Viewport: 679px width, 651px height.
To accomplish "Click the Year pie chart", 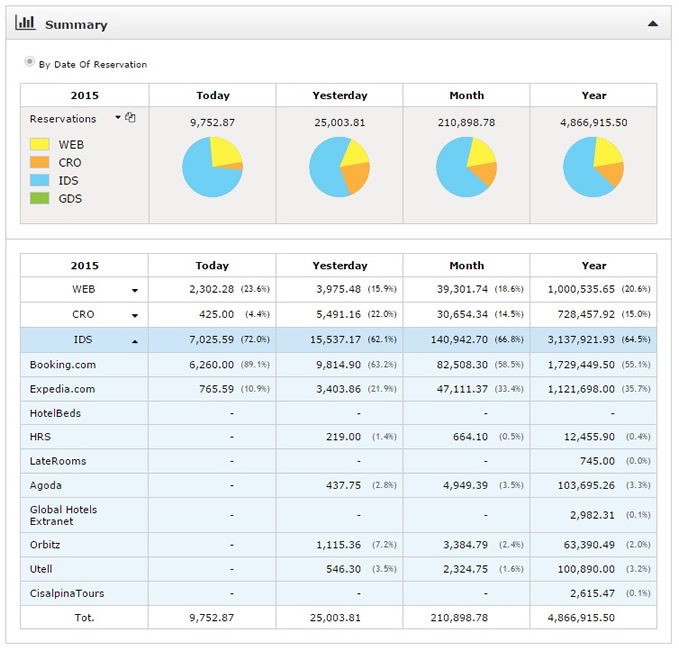I will pyautogui.click(x=593, y=167).
